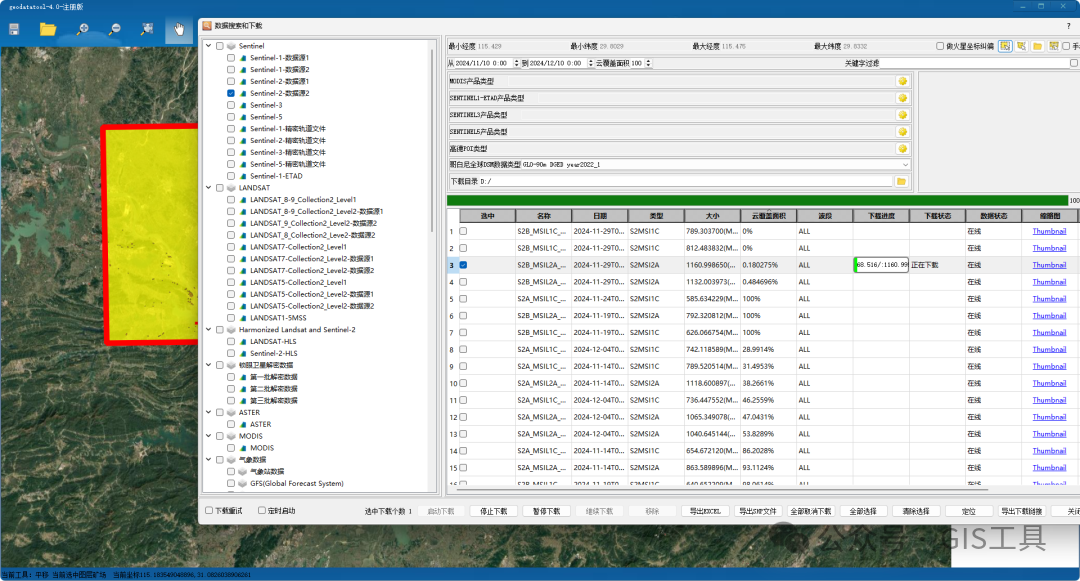Select the zoom out magnifier tool
The image size is (1080, 581).
[114, 29]
